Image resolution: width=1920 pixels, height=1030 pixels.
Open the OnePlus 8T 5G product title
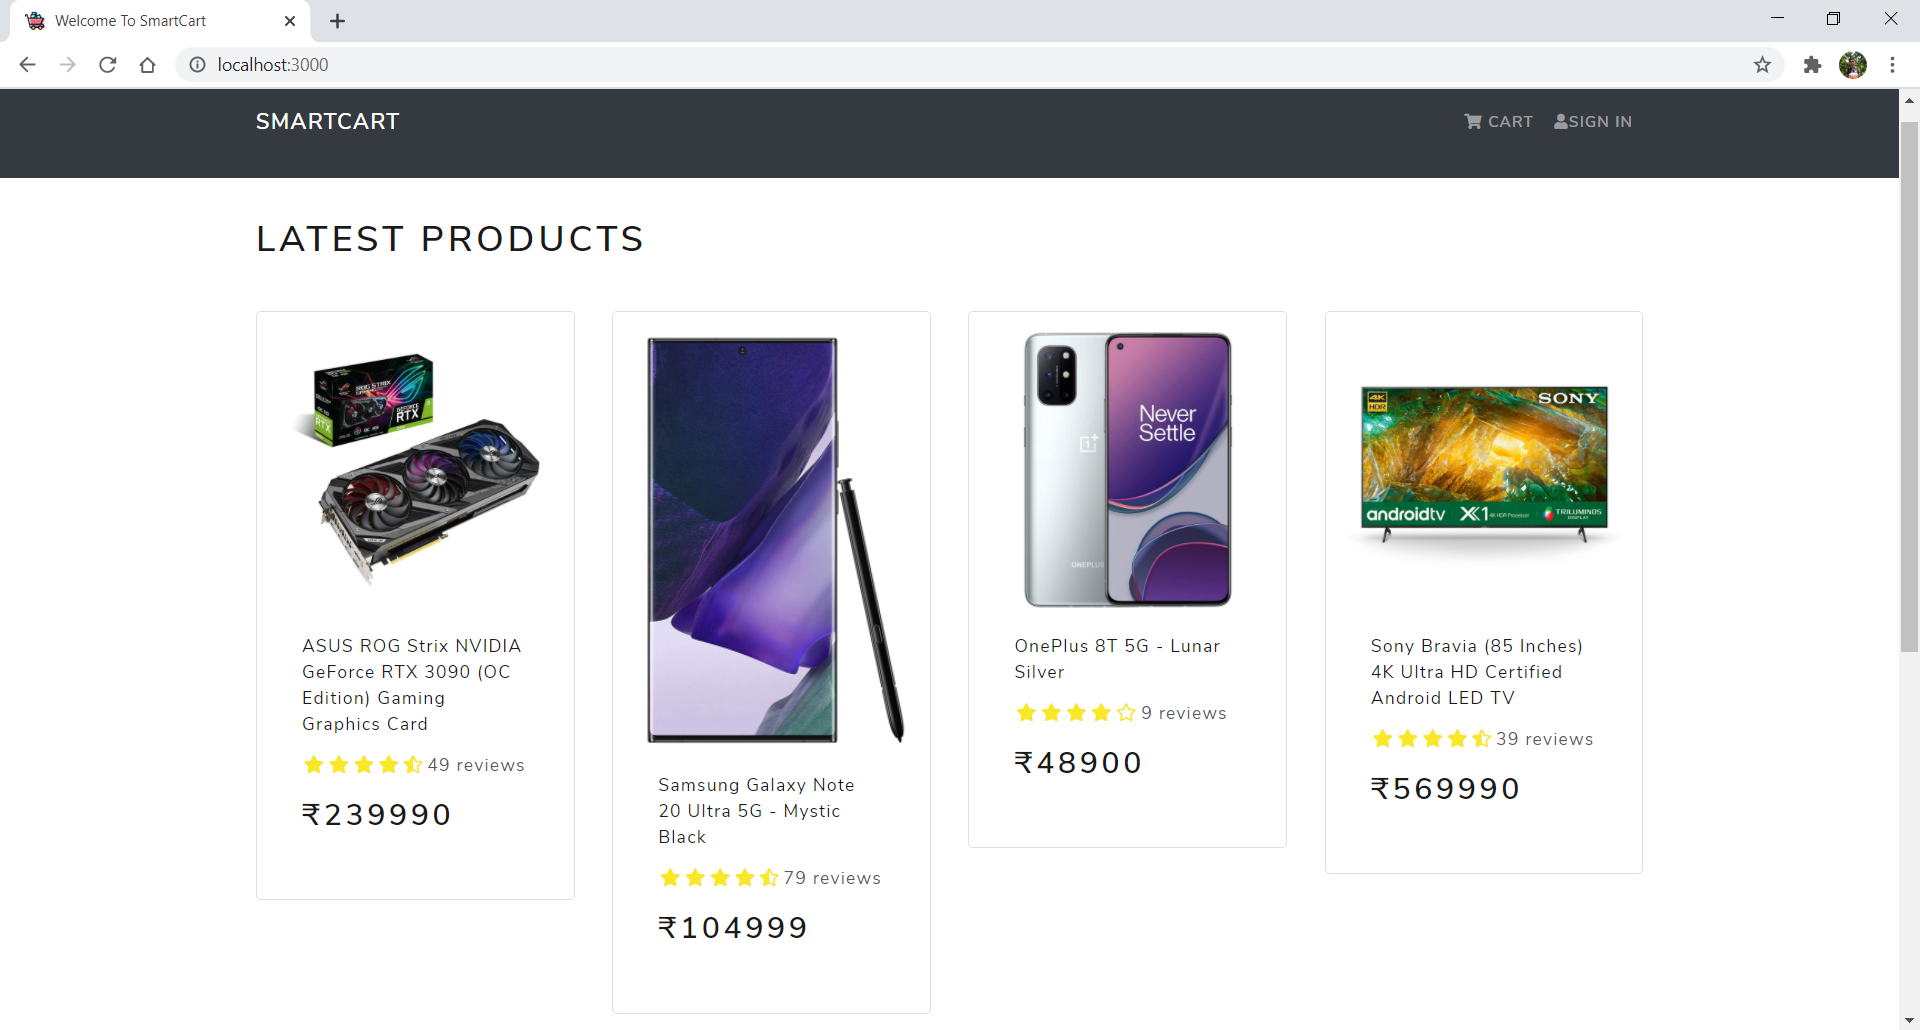coord(1117,659)
